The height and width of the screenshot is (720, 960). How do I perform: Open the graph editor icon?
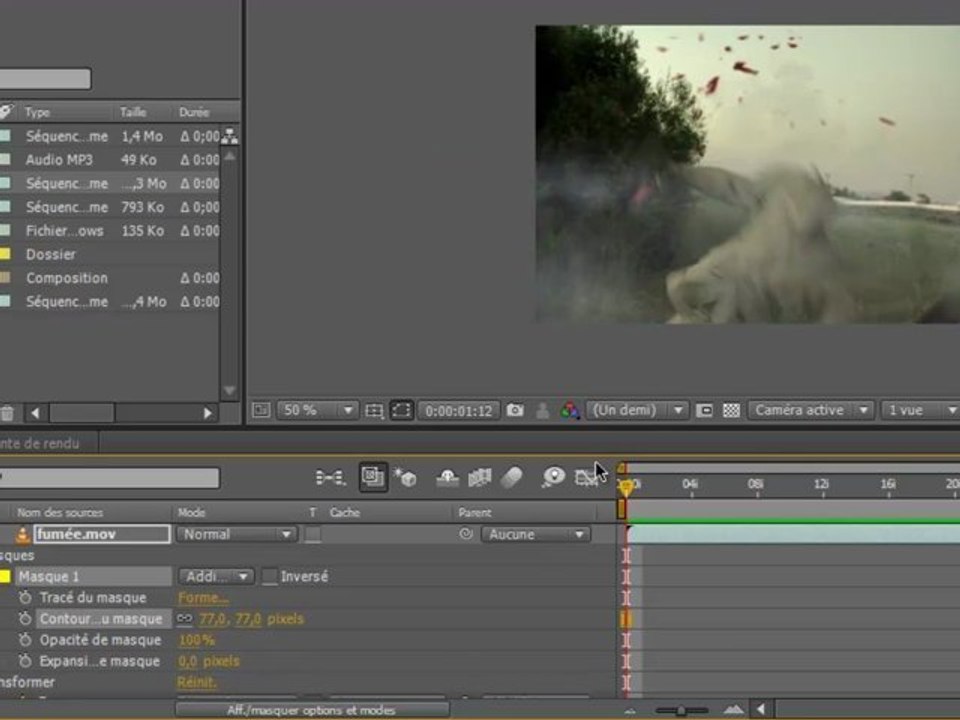587,478
